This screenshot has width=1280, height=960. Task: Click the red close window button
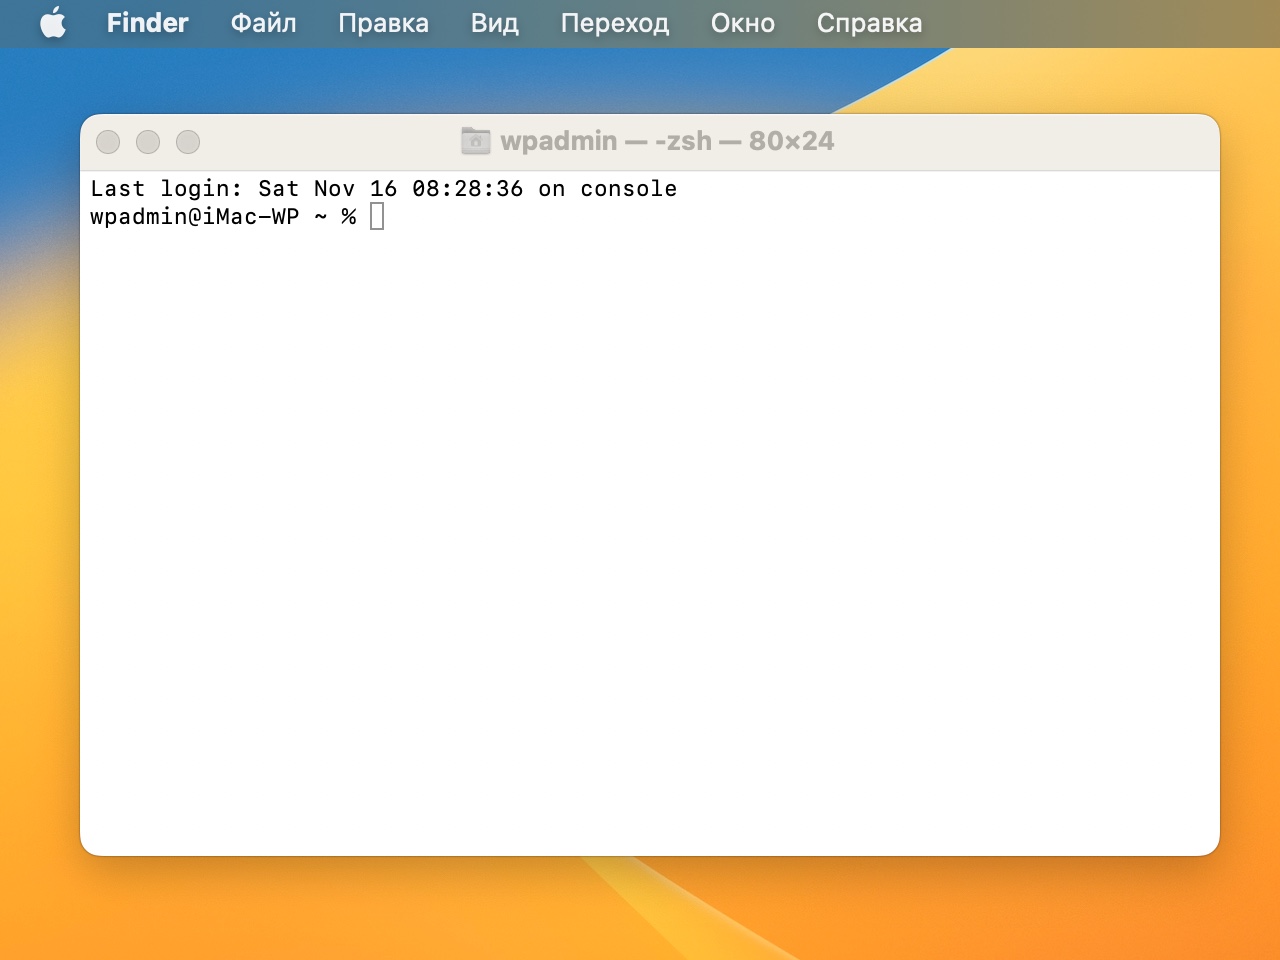(108, 142)
